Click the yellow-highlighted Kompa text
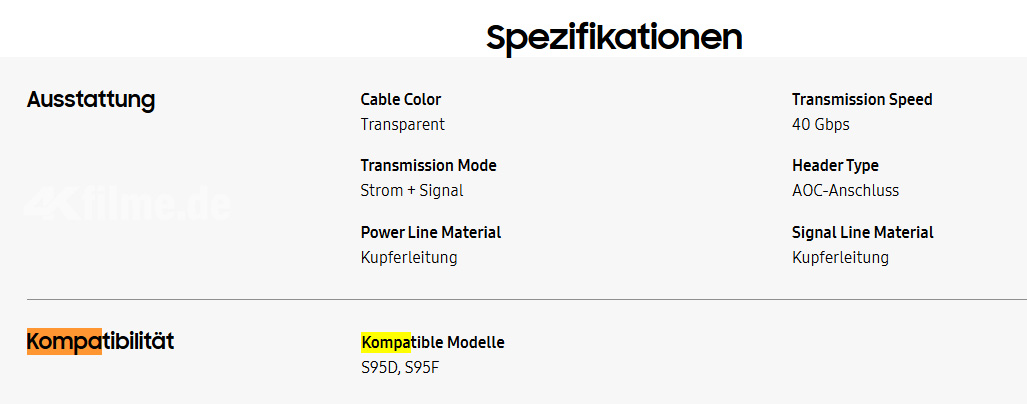The image size is (1027, 404). [386, 342]
